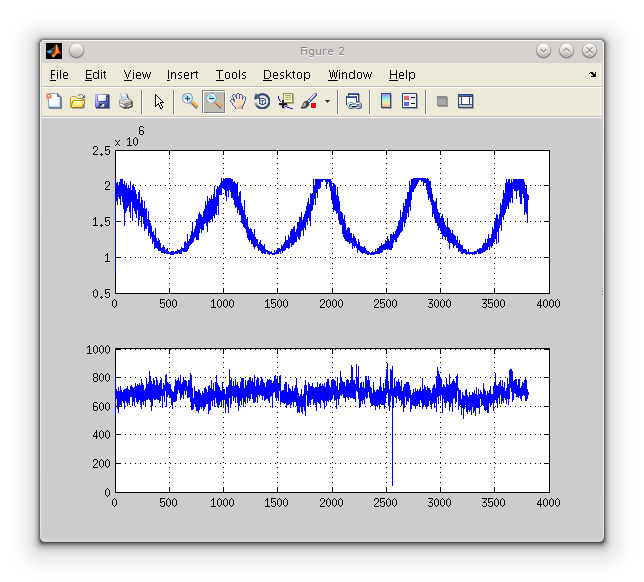The width and height of the screenshot is (644, 582).
Task: Open the Help menu
Action: pyautogui.click(x=402, y=75)
